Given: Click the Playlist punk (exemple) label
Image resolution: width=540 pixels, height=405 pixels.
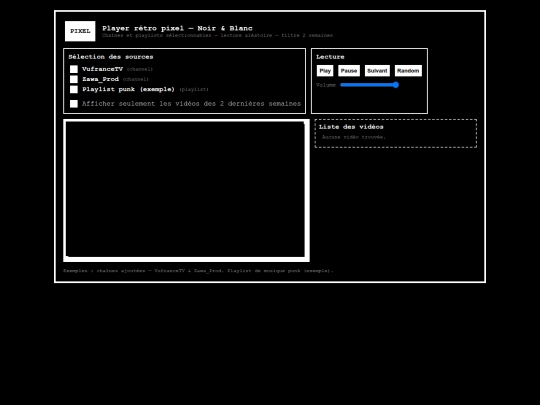Looking at the screenshot, I should (128, 90).
